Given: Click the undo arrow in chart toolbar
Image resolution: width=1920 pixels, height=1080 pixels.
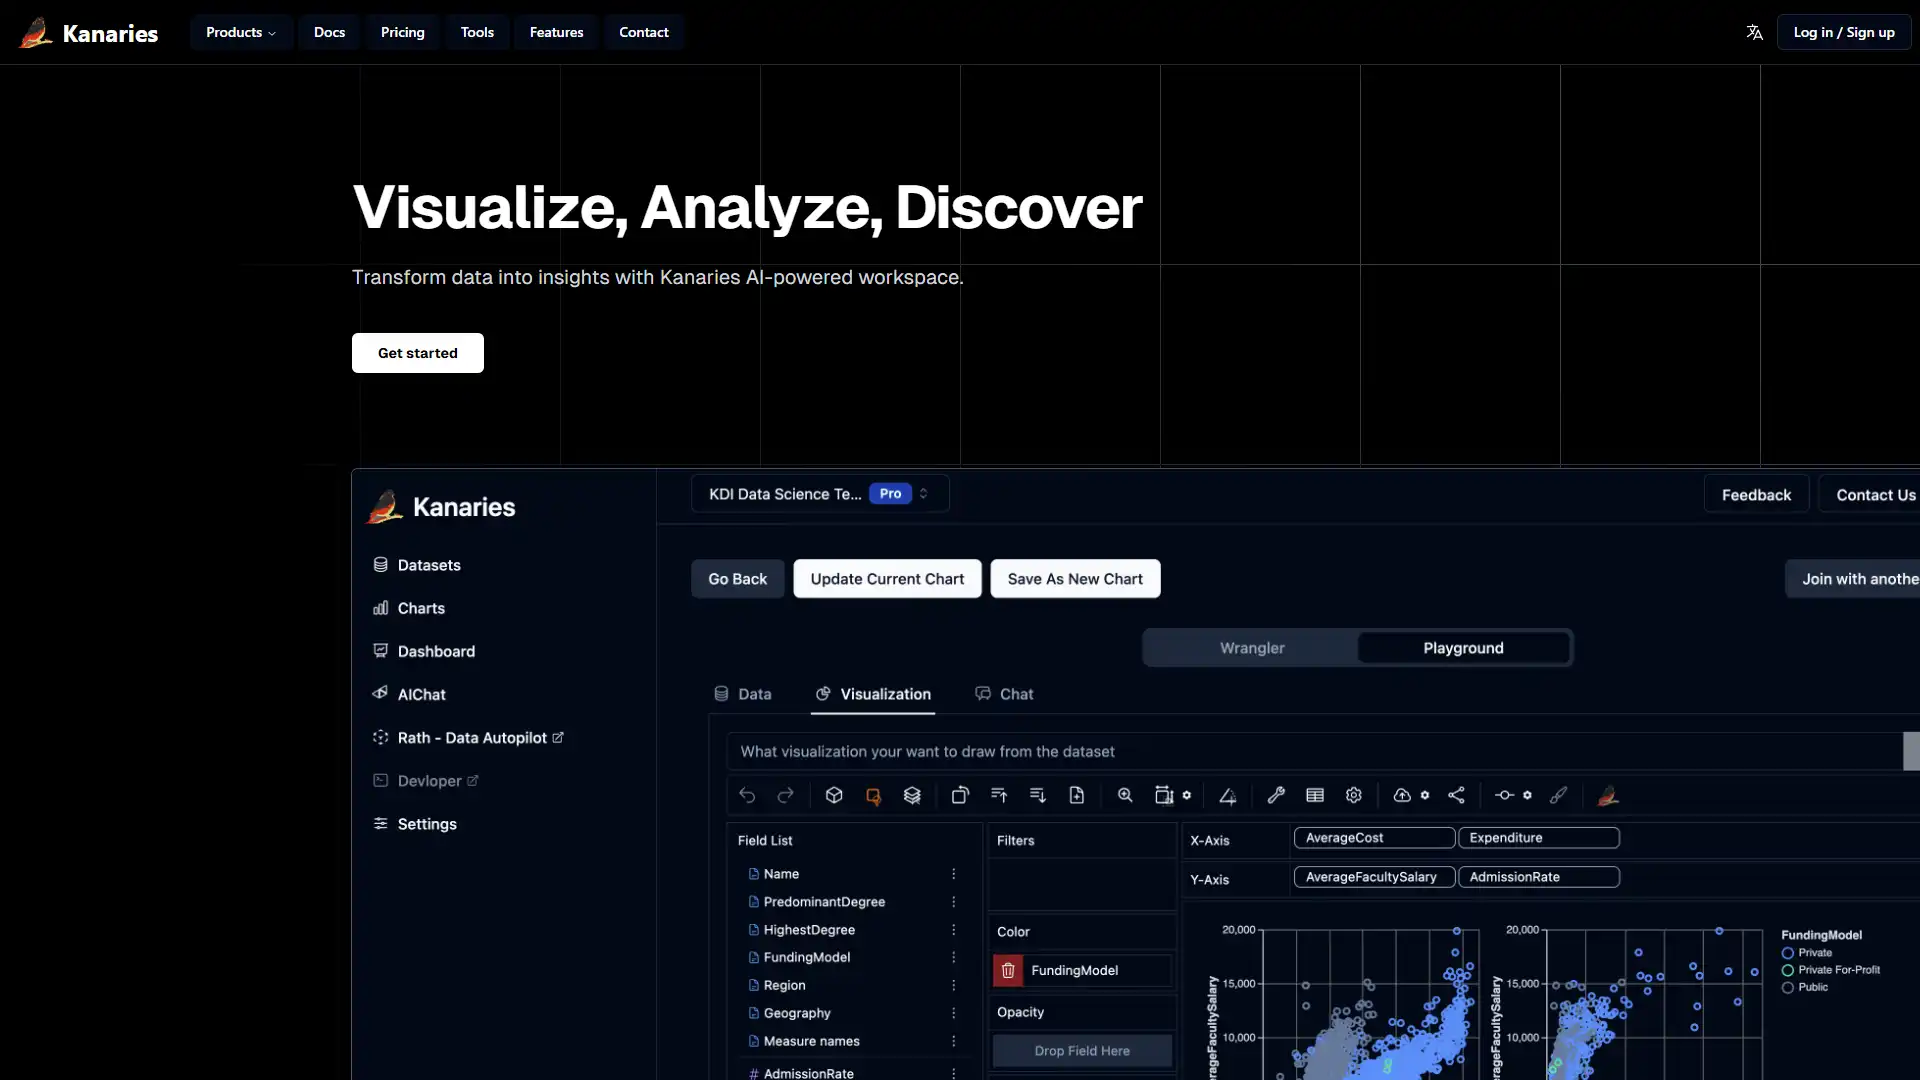Looking at the screenshot, I should (747, 795).
